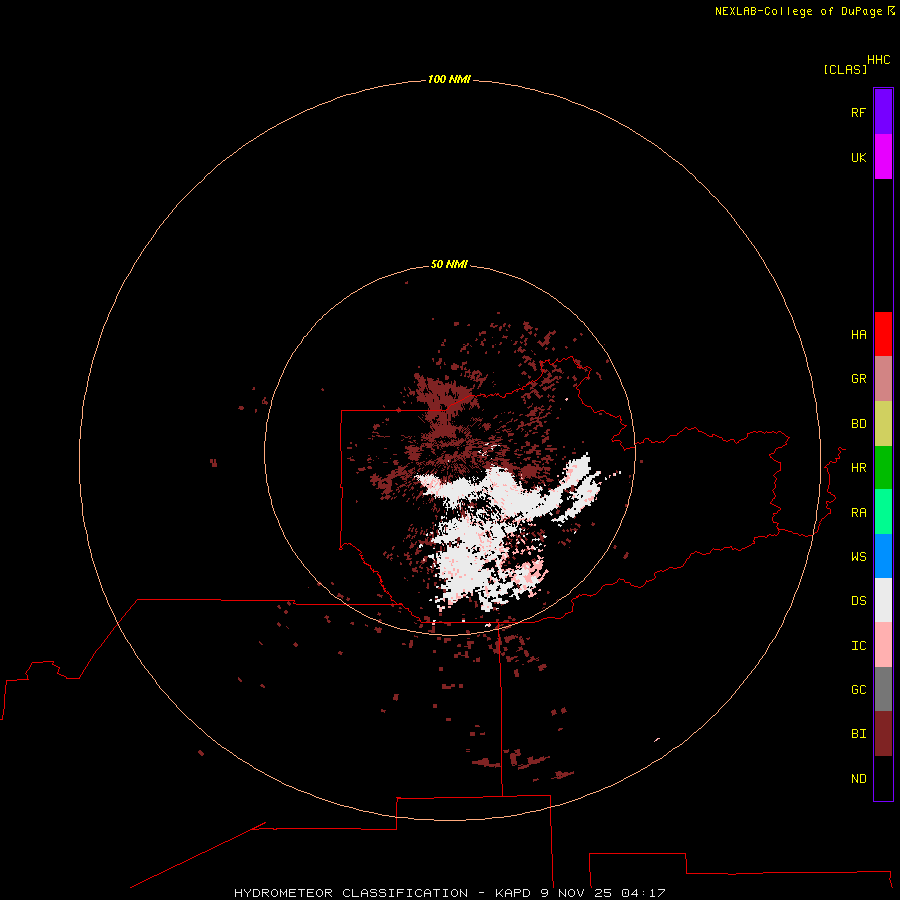900x900 pixels.
Task: Click the 'HHC' product label
Action: (878, 60)
